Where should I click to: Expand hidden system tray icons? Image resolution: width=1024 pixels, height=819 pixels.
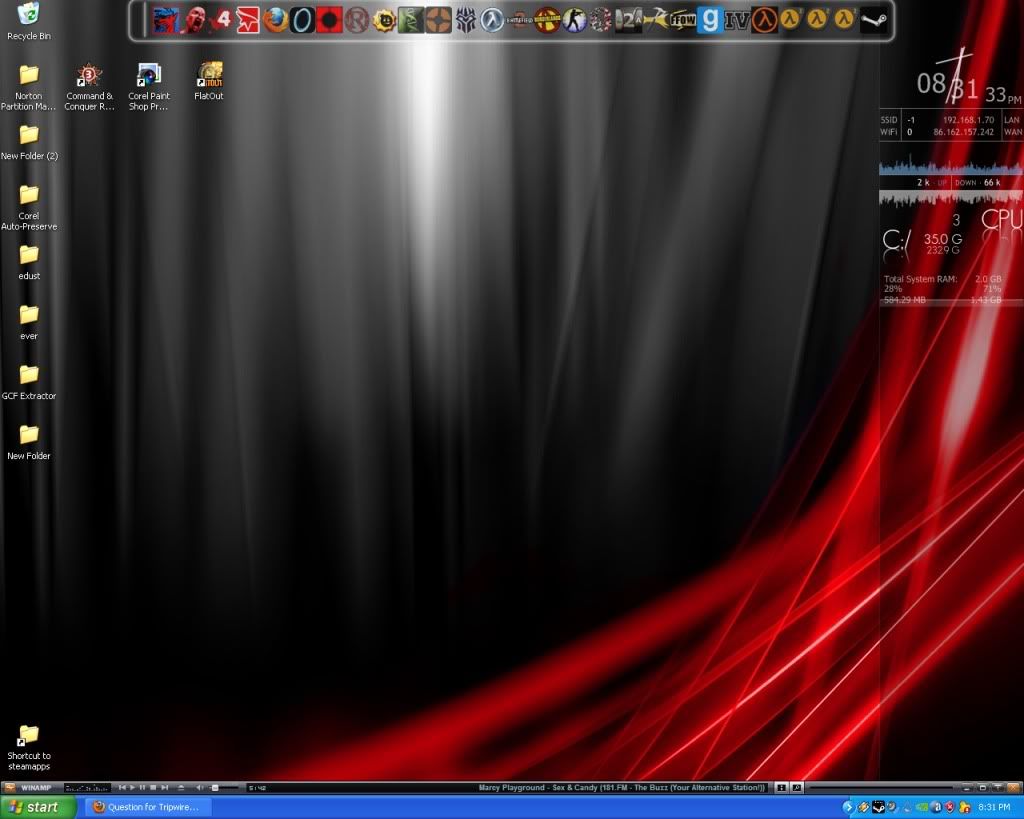(848, 807)
